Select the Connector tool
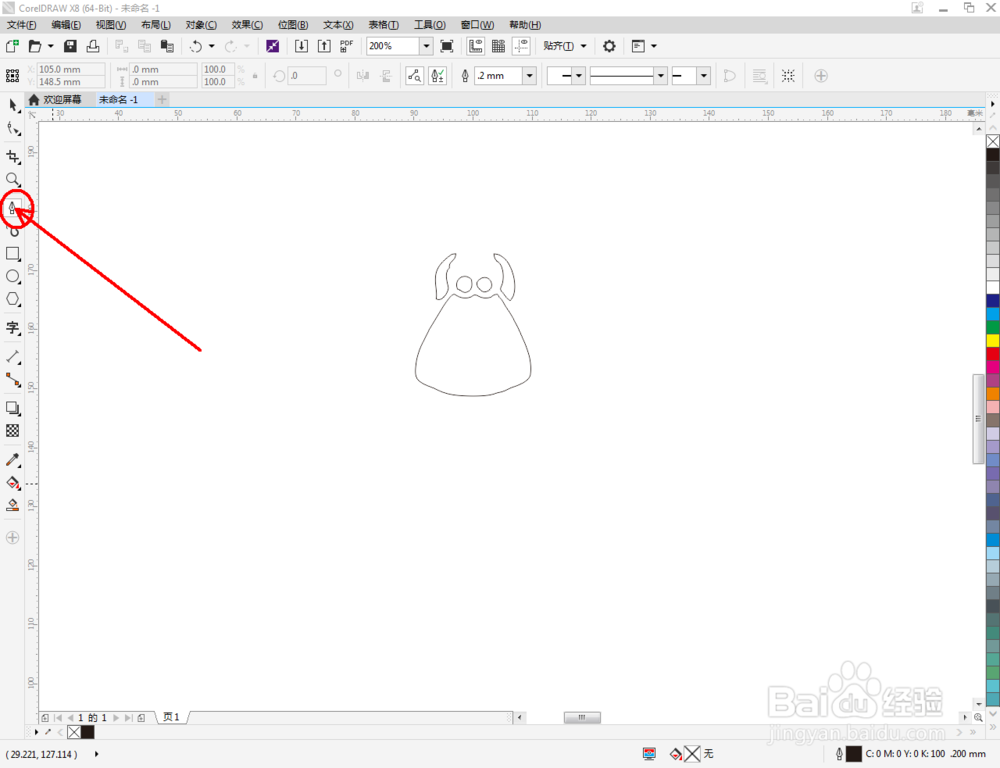 pyautogui.click(x=13, y=380)
